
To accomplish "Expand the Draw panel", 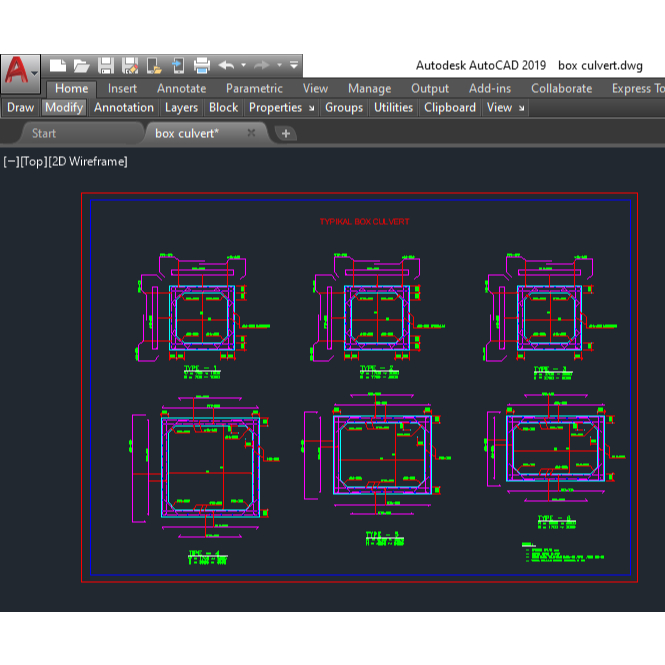I will click(x=20, y=108).
